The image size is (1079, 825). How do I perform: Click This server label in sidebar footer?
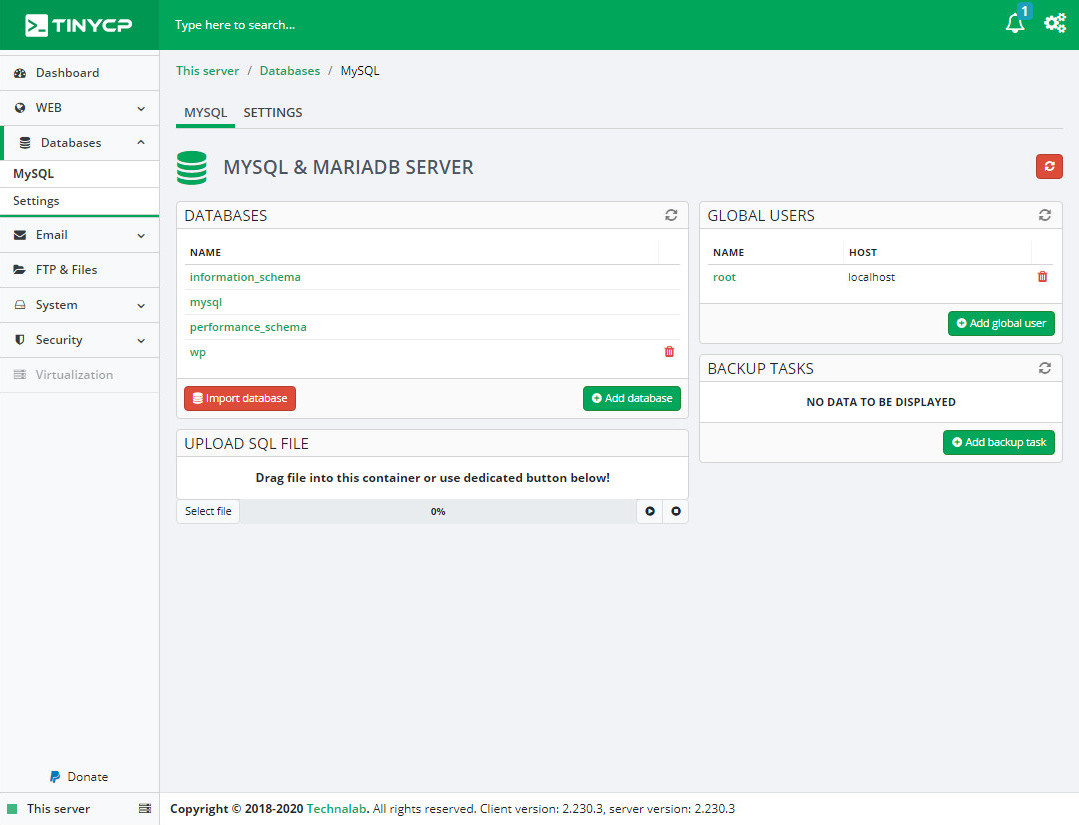(x=58, y=809)
